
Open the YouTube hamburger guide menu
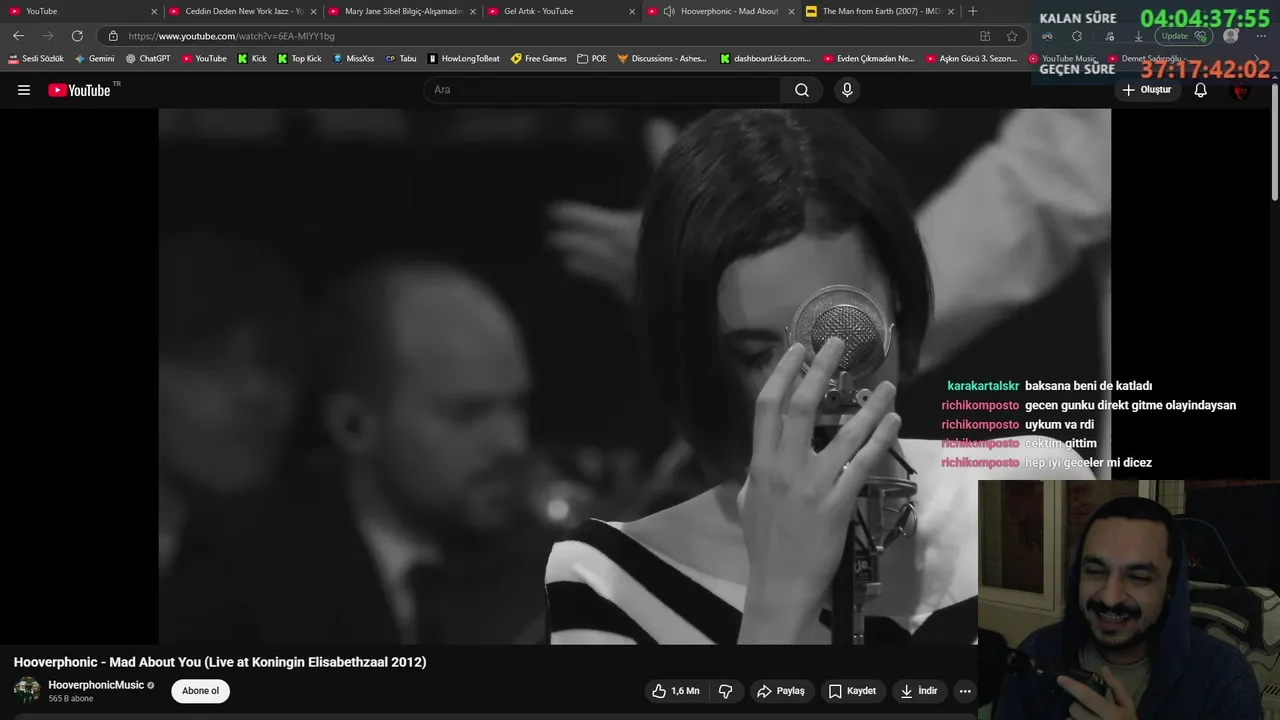coord(24,90)
